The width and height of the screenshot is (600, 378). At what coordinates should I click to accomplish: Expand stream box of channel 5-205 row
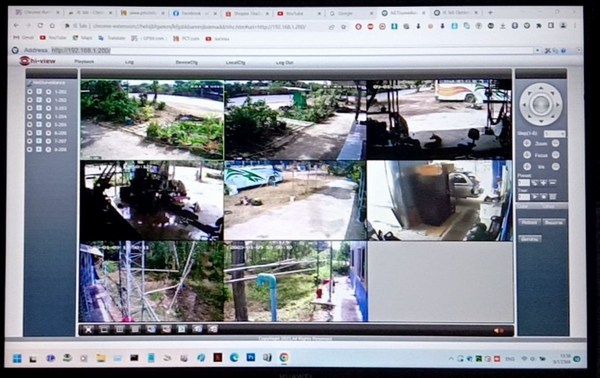39,125
